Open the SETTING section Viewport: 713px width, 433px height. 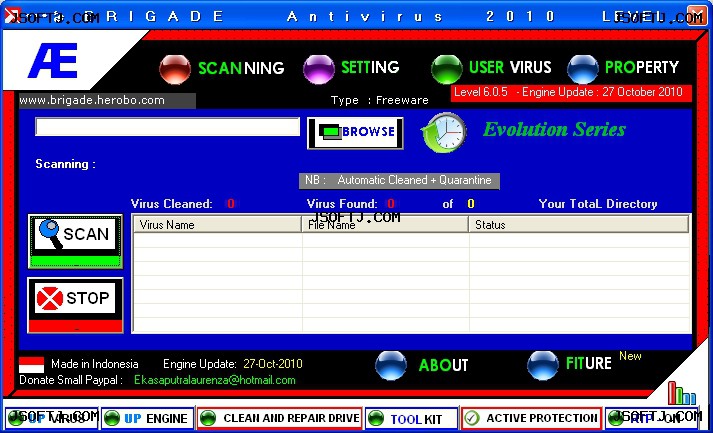pos(370,67)
